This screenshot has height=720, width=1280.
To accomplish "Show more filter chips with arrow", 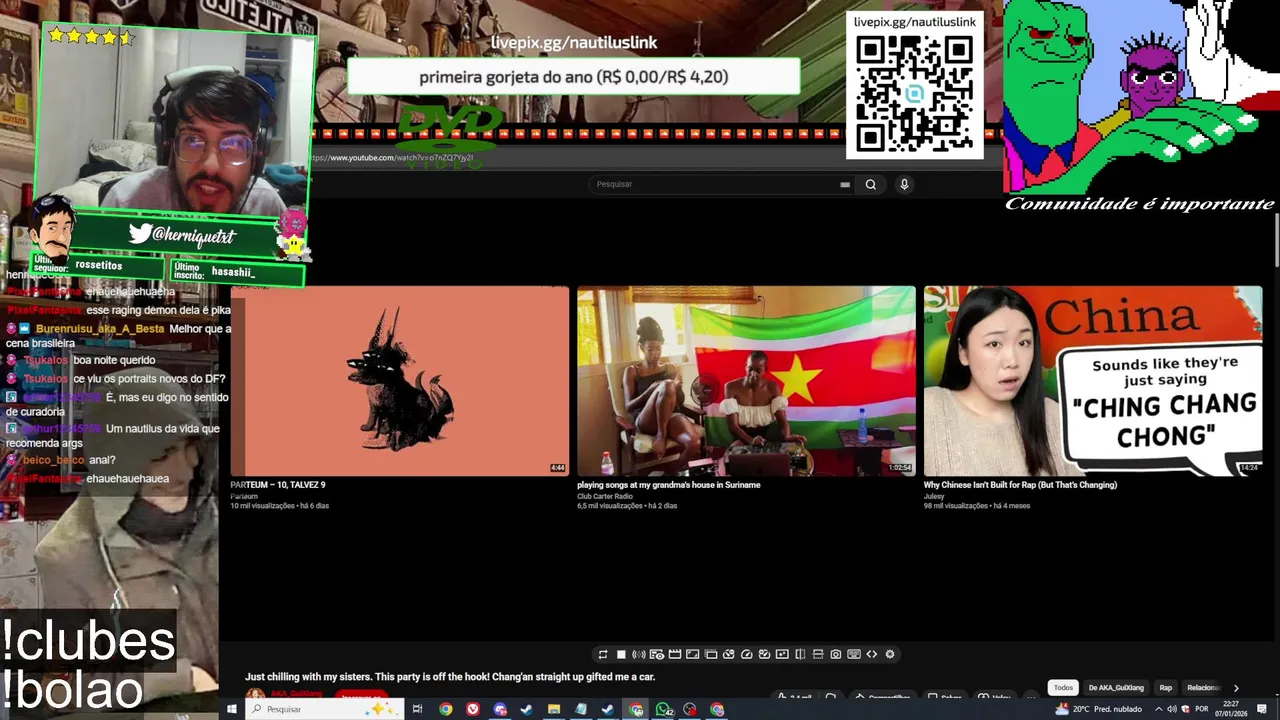I will point(1236,688).
